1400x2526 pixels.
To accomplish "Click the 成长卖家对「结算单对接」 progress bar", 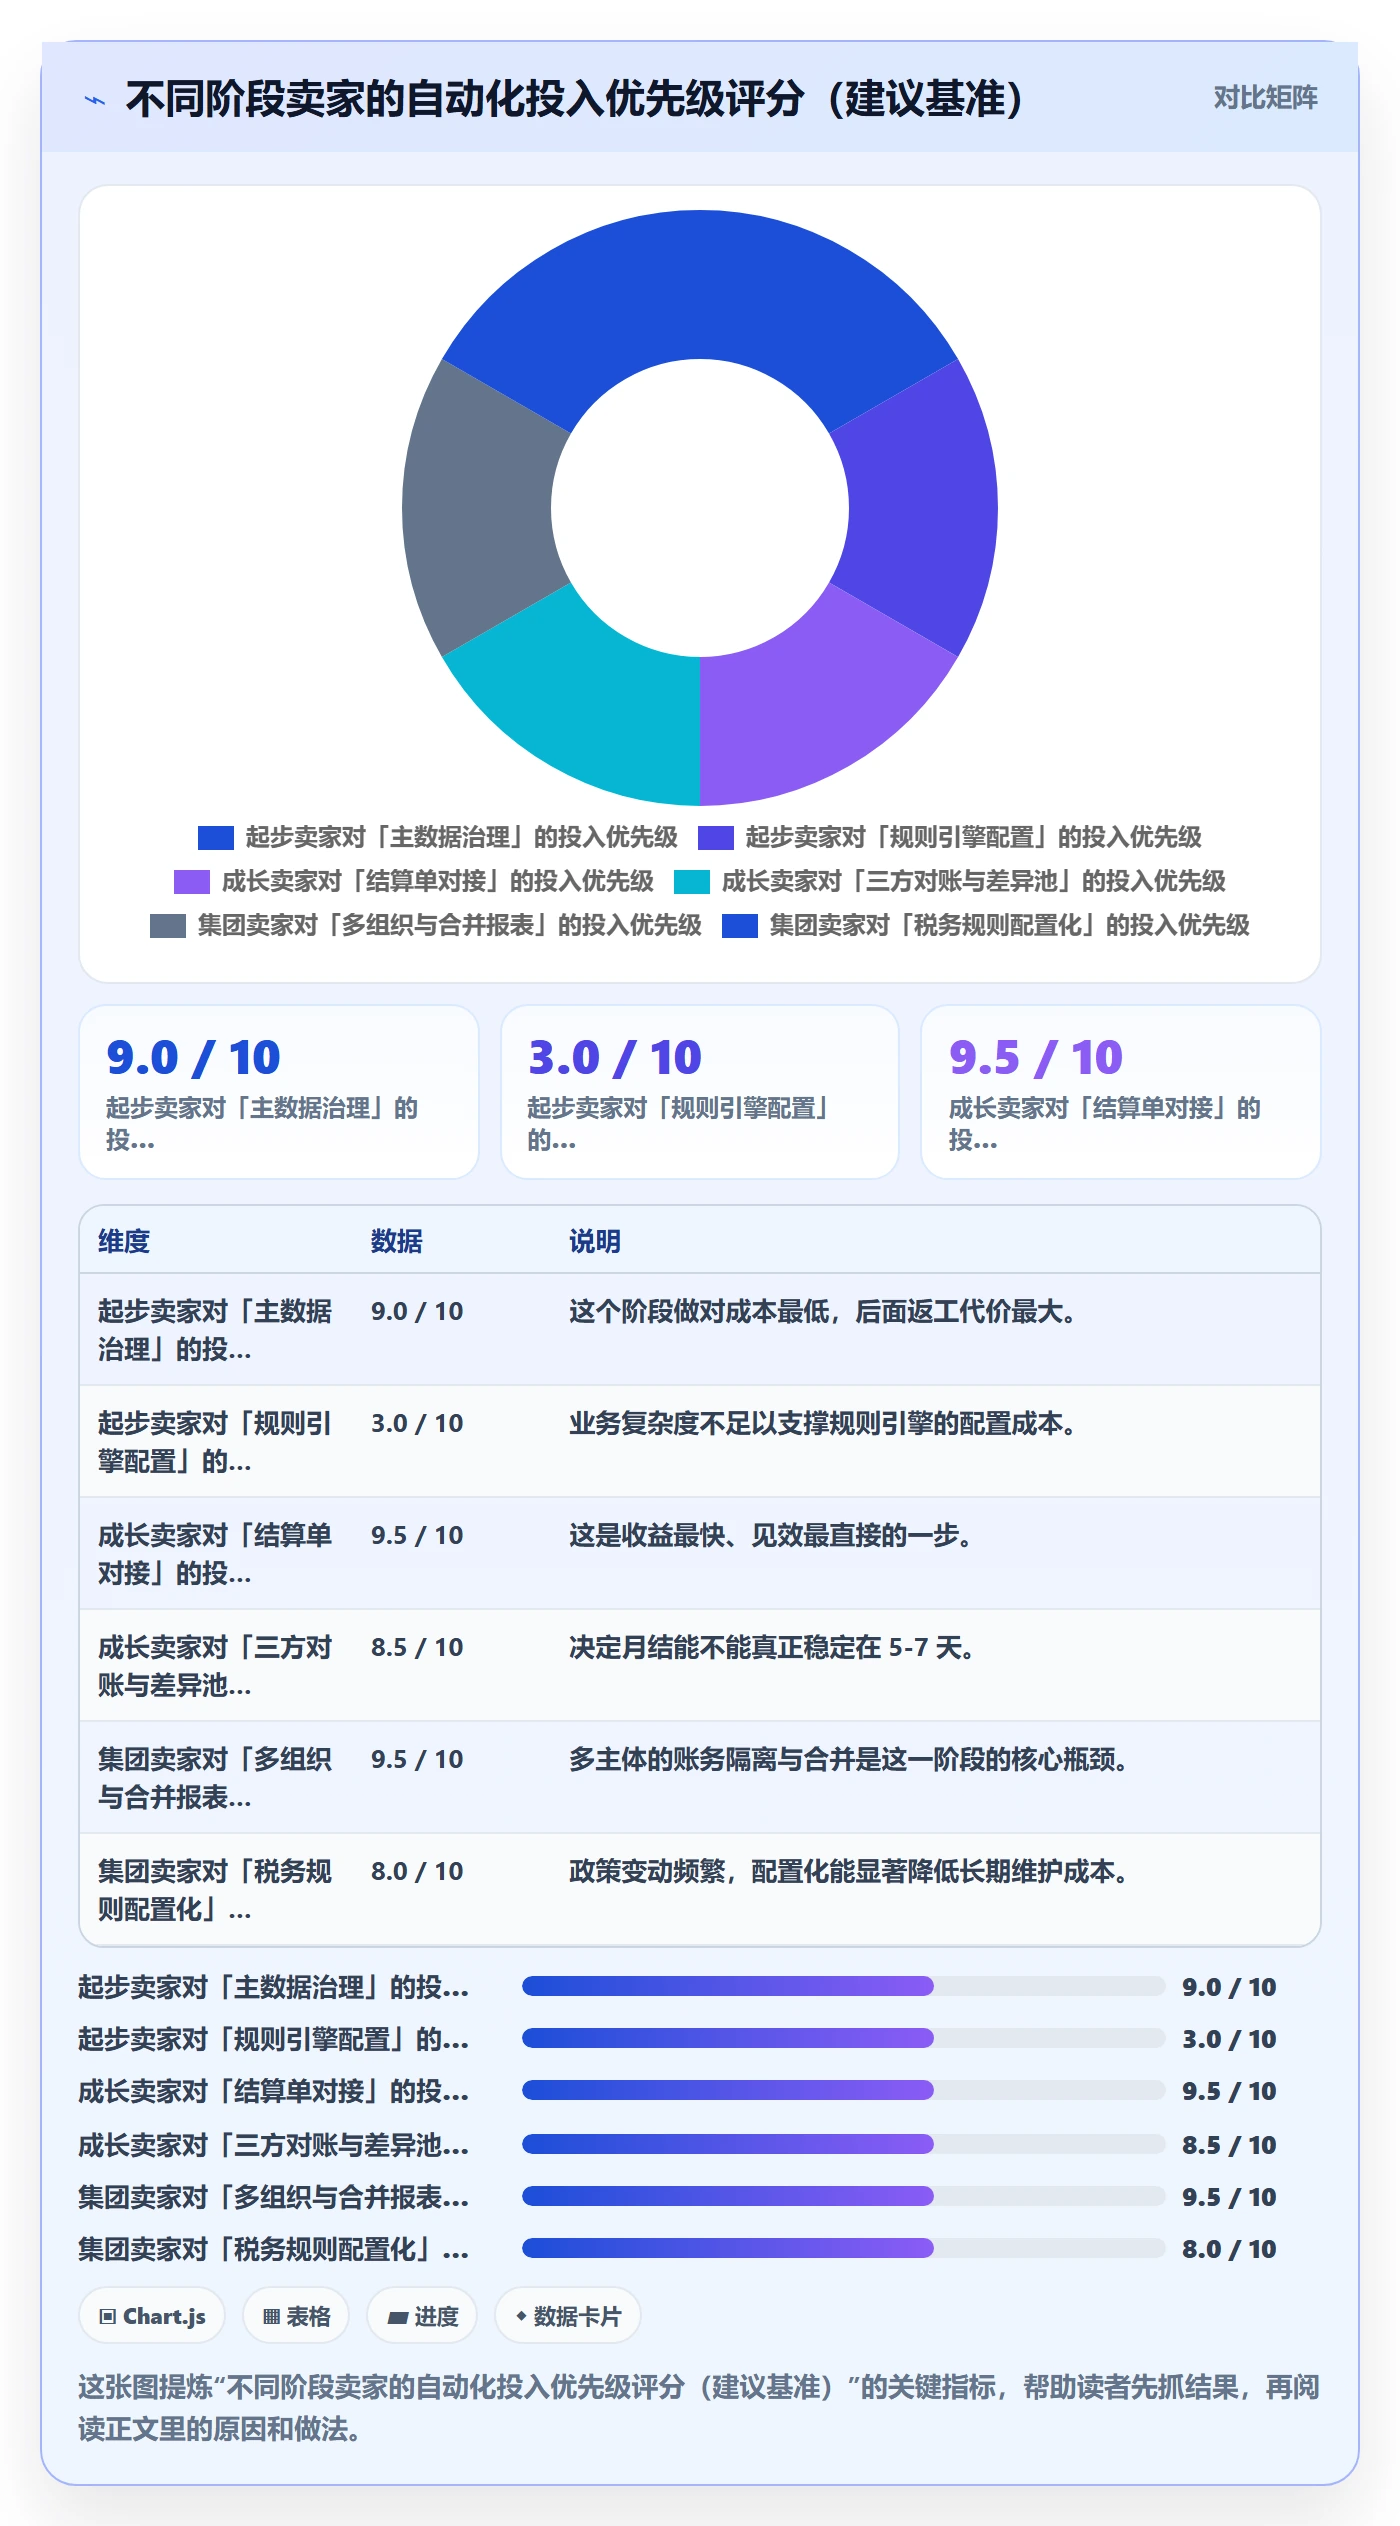I will coord(843,2090).
